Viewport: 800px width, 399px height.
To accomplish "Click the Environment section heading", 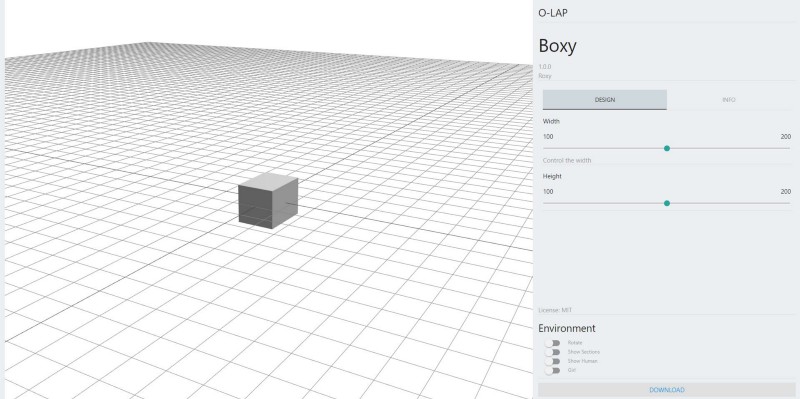I will (x=567, y=328).
